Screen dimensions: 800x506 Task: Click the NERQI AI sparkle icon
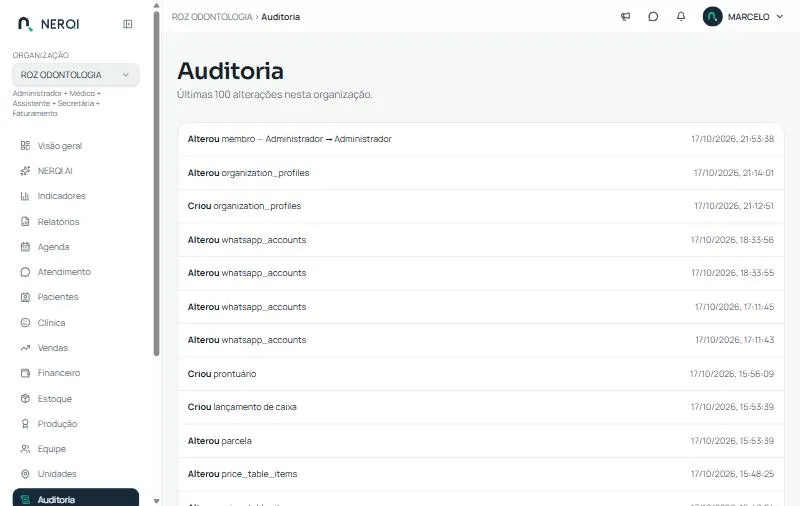(x=25, y=171)
